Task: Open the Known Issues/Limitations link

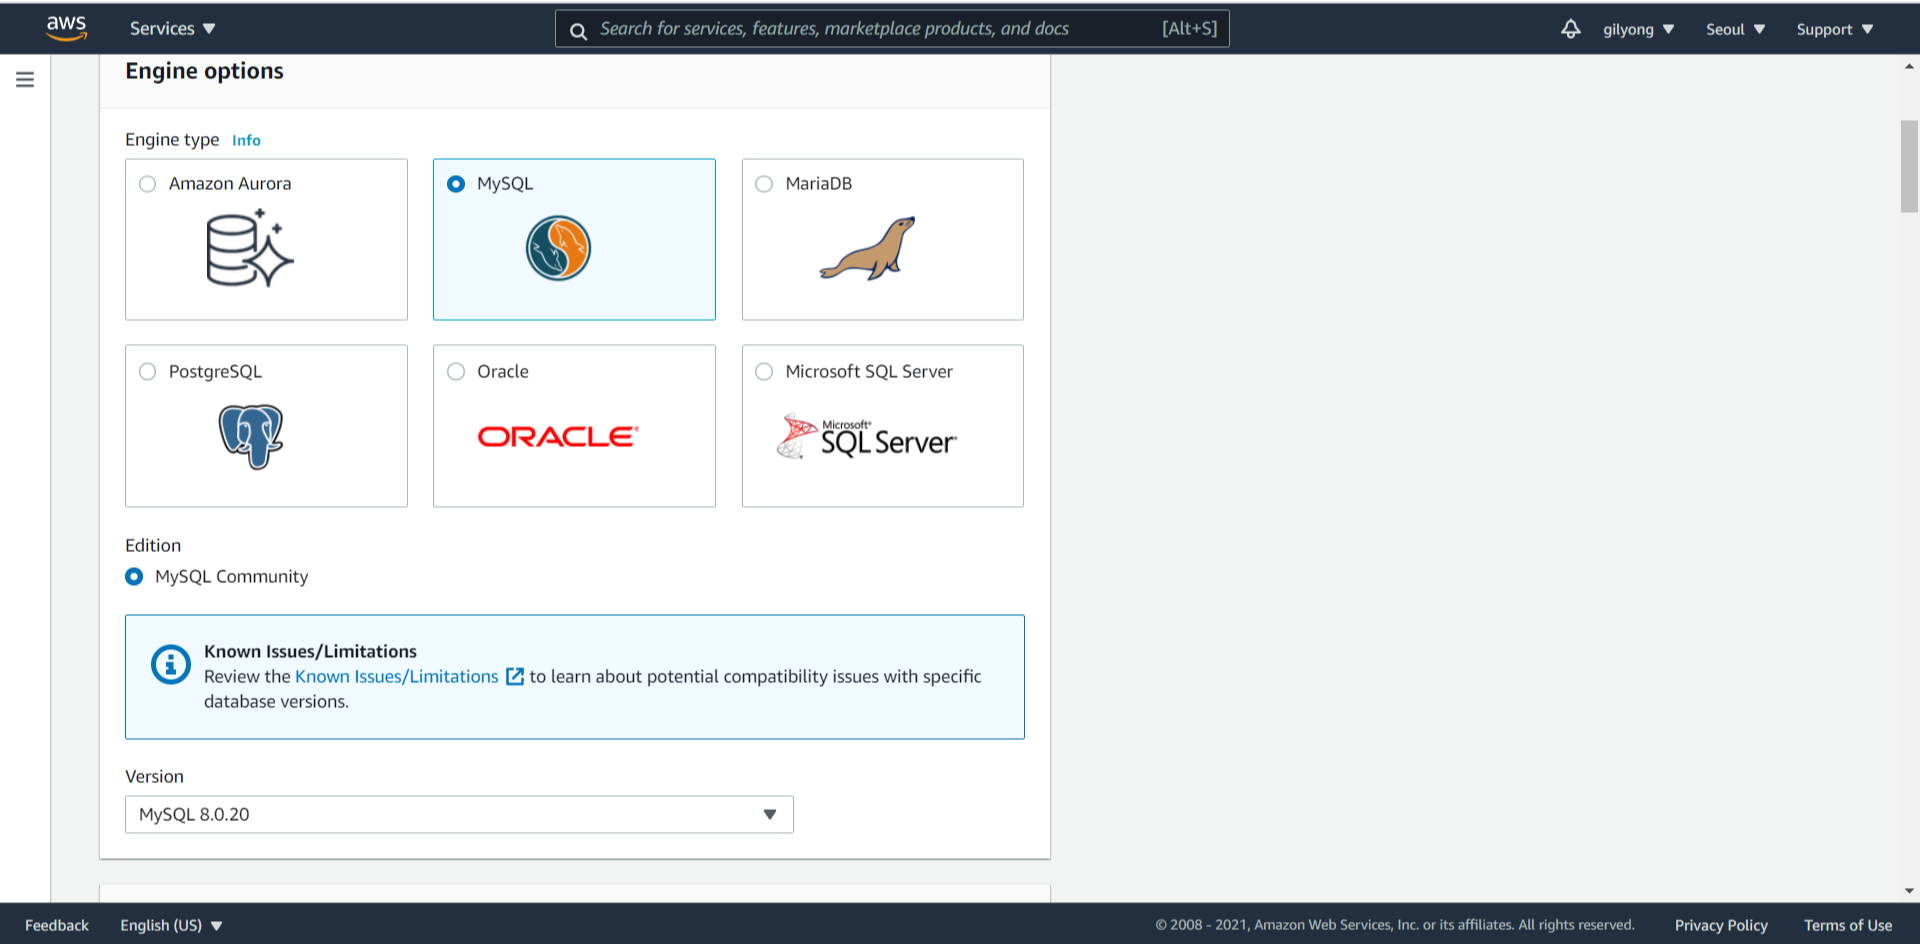Action: pos(396,677)
